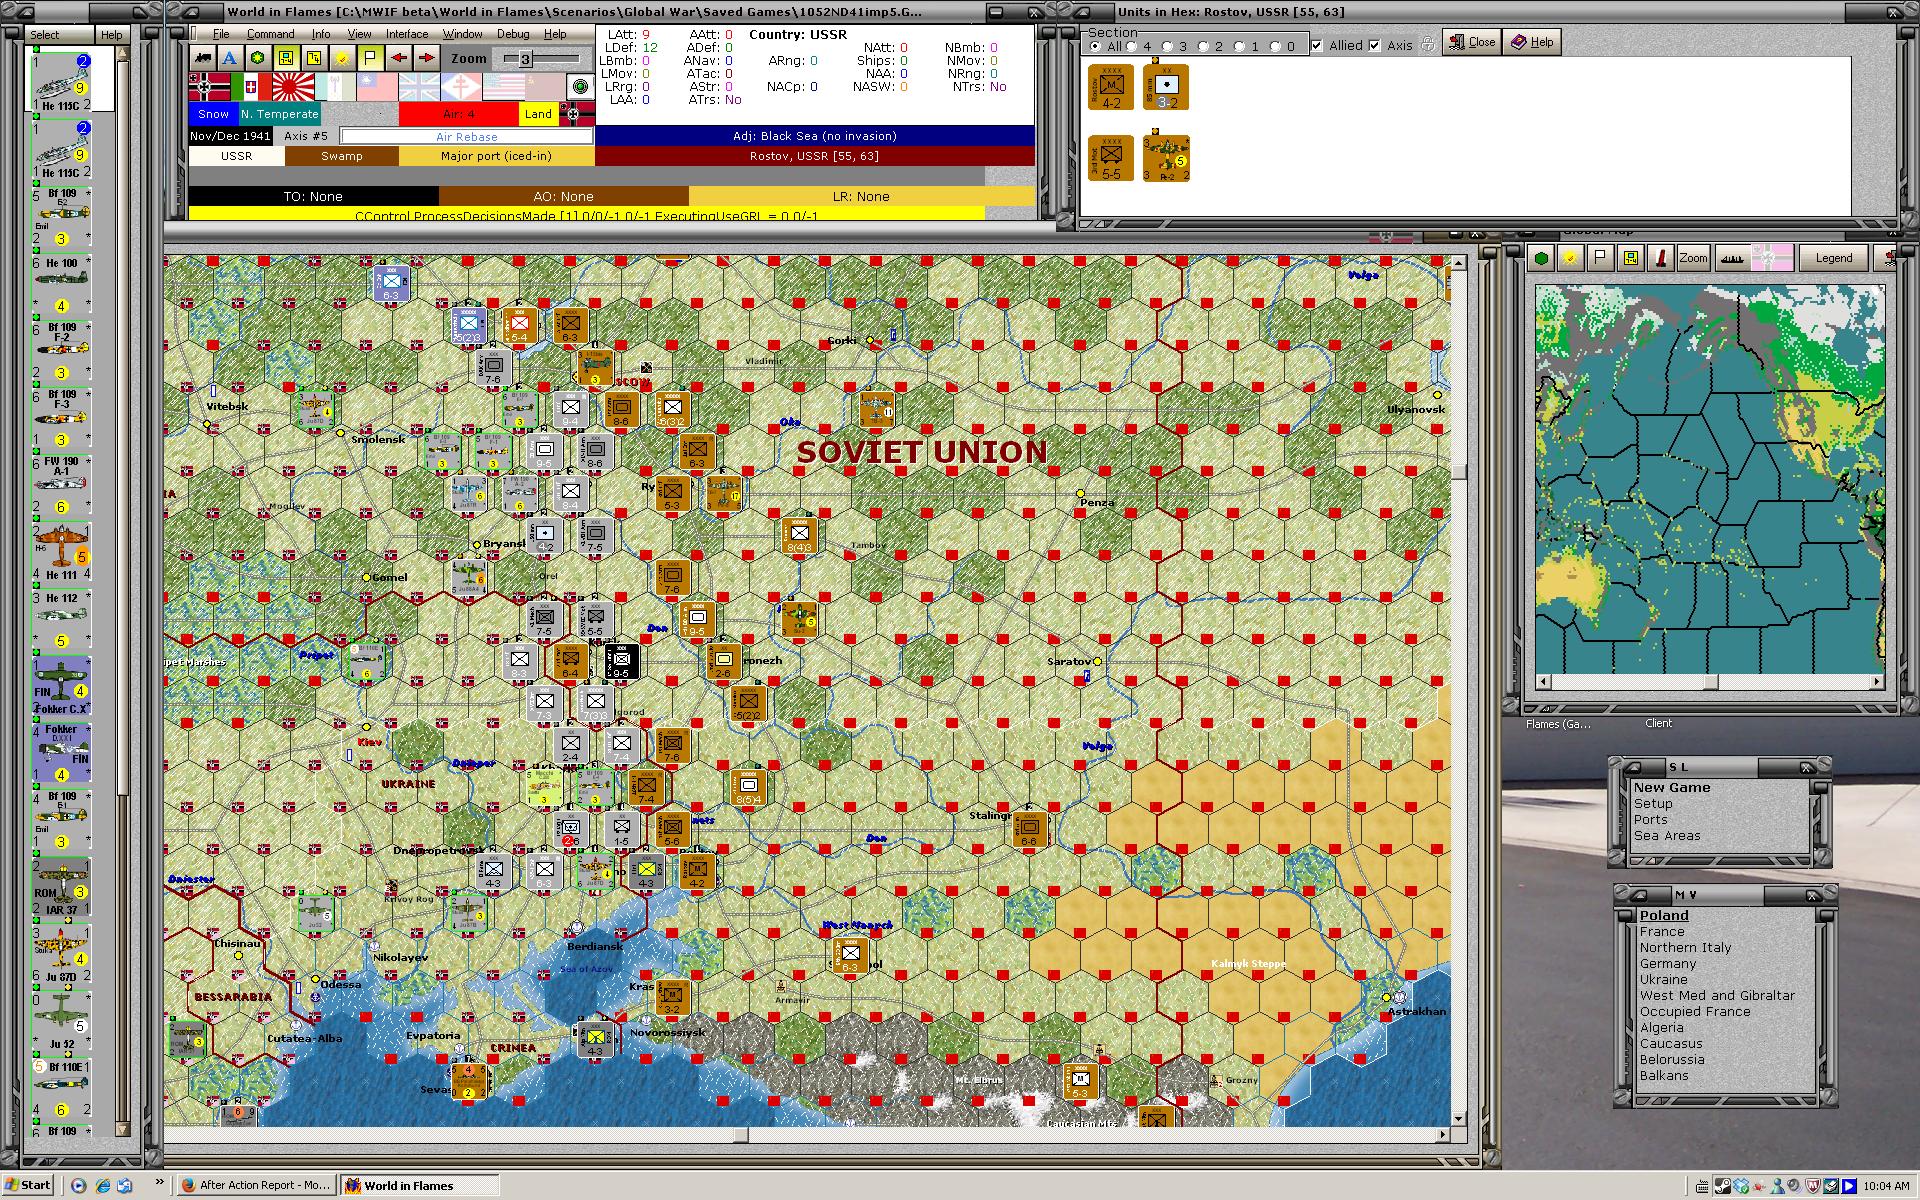
Task: Select section 4 radio button
Action: click(1132, 46)
